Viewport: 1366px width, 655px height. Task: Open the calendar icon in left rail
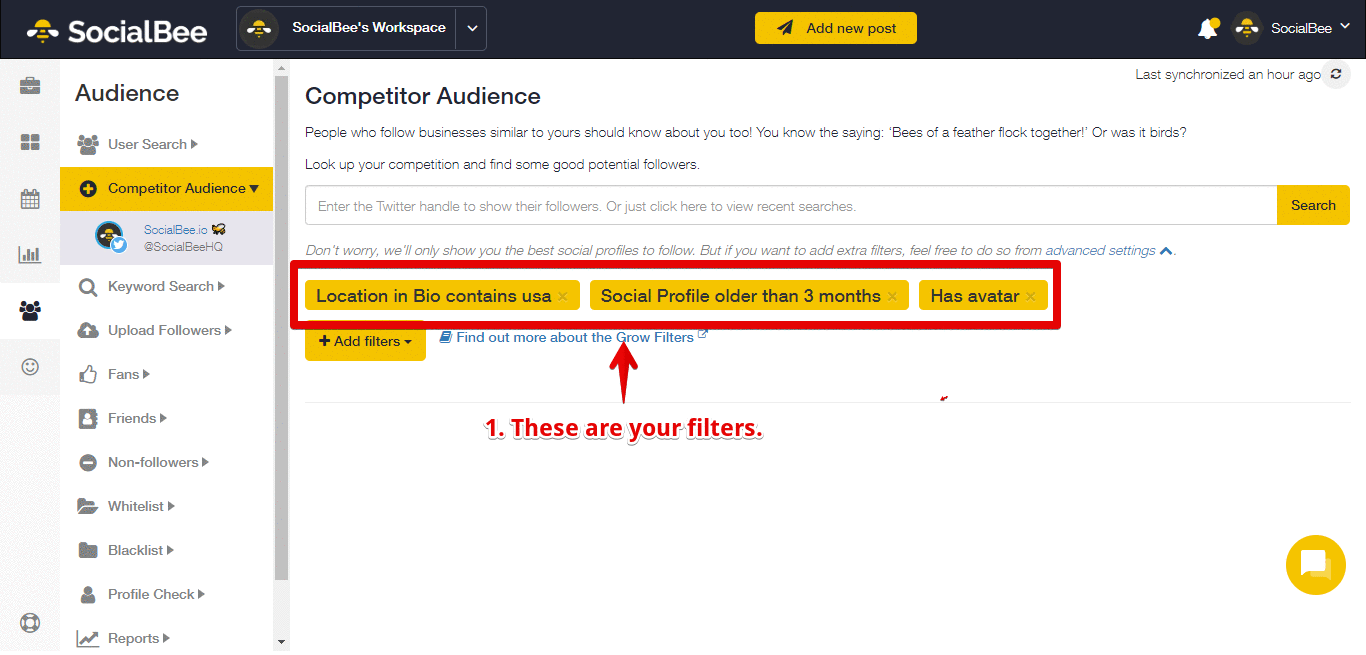click(30, 199)
